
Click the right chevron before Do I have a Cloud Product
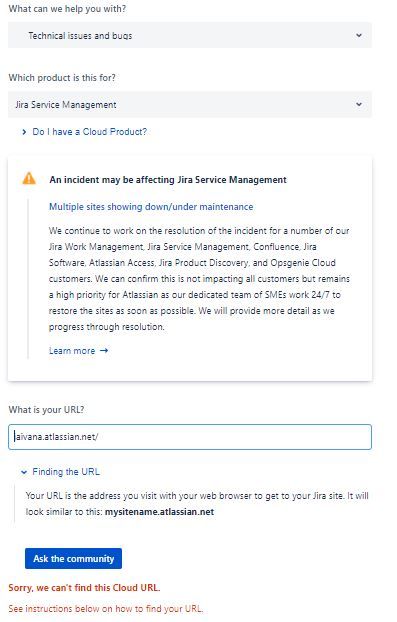[24, 132]
